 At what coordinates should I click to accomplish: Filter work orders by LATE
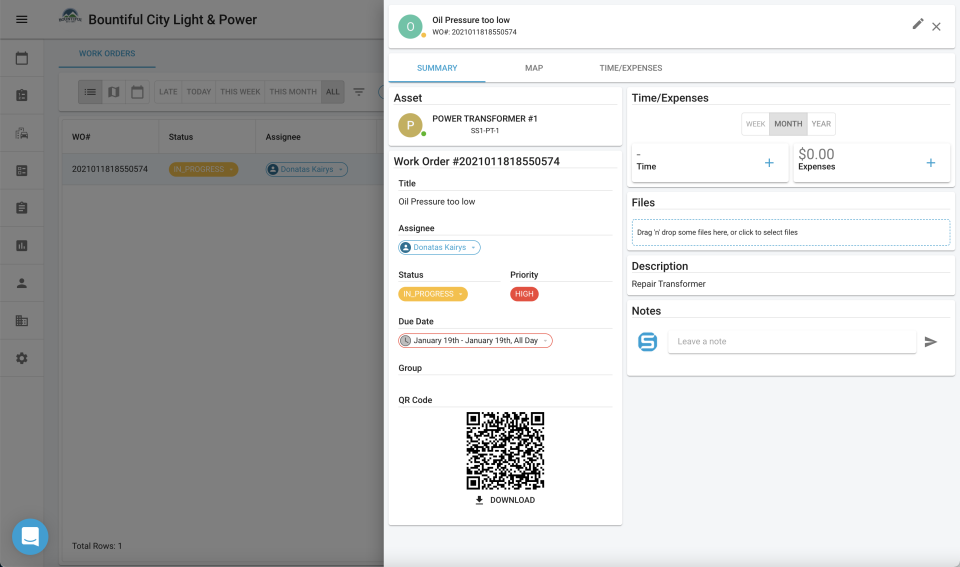point(168,92)
